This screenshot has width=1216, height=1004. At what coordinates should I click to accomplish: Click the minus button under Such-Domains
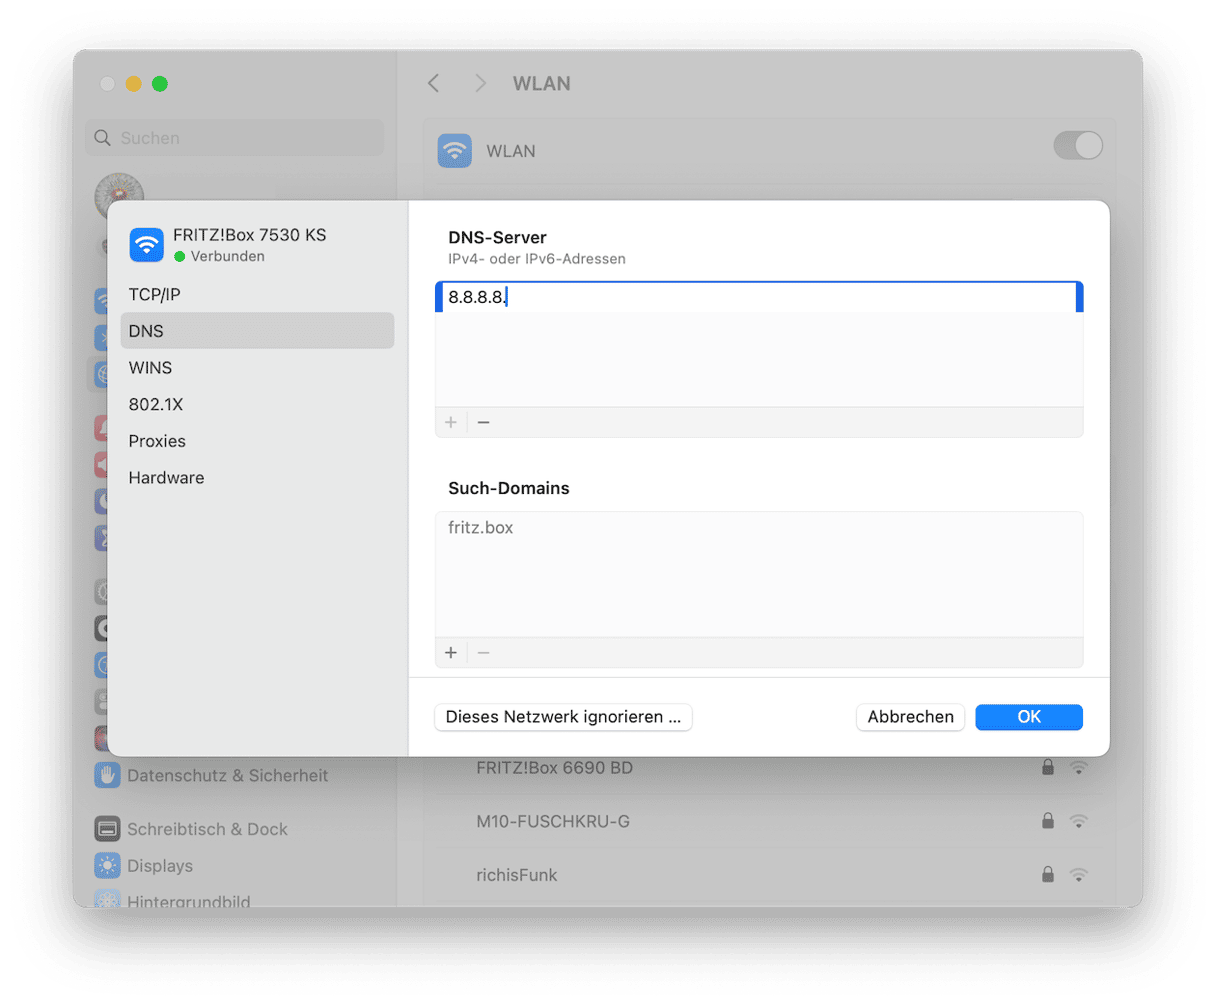(484, 652)
